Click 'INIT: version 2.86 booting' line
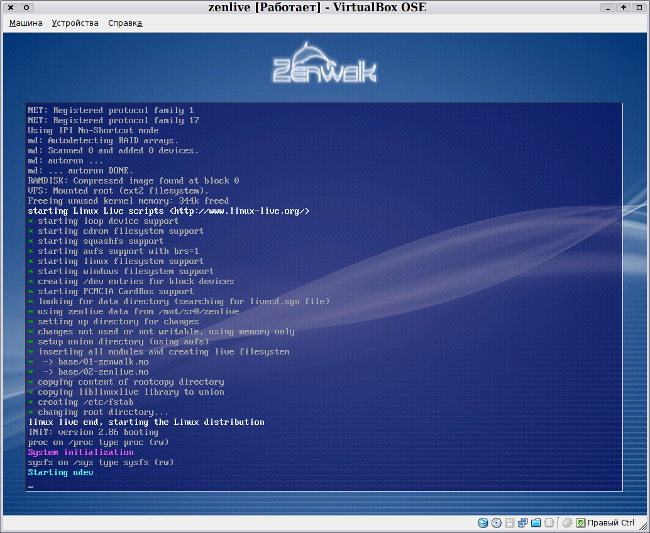 coord(93,432)
